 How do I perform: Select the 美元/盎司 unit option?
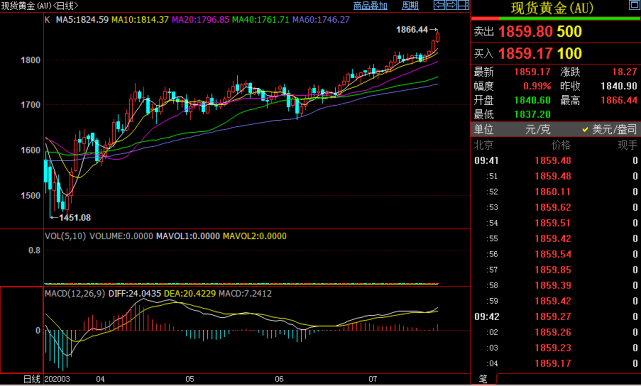(610, 130)
